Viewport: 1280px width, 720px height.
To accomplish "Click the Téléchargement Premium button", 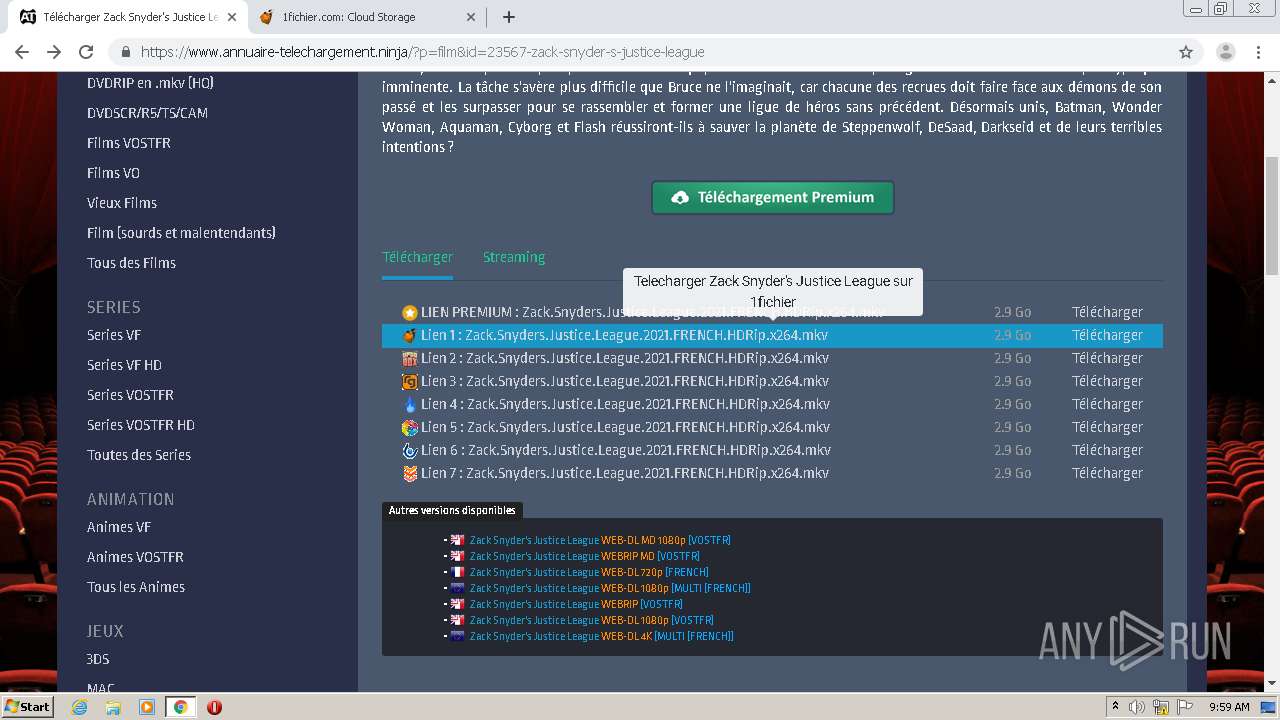I will (773, 197).
